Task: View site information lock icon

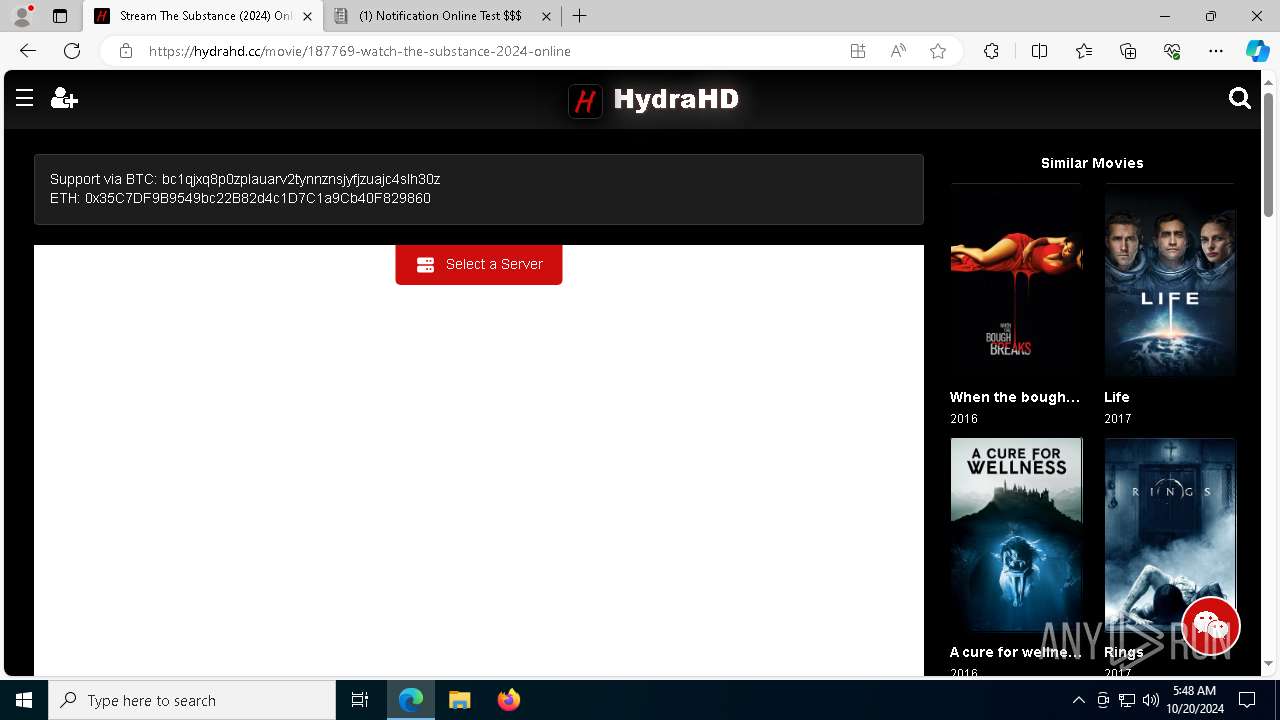Action: pyautogui.click(x=126, y=51)
